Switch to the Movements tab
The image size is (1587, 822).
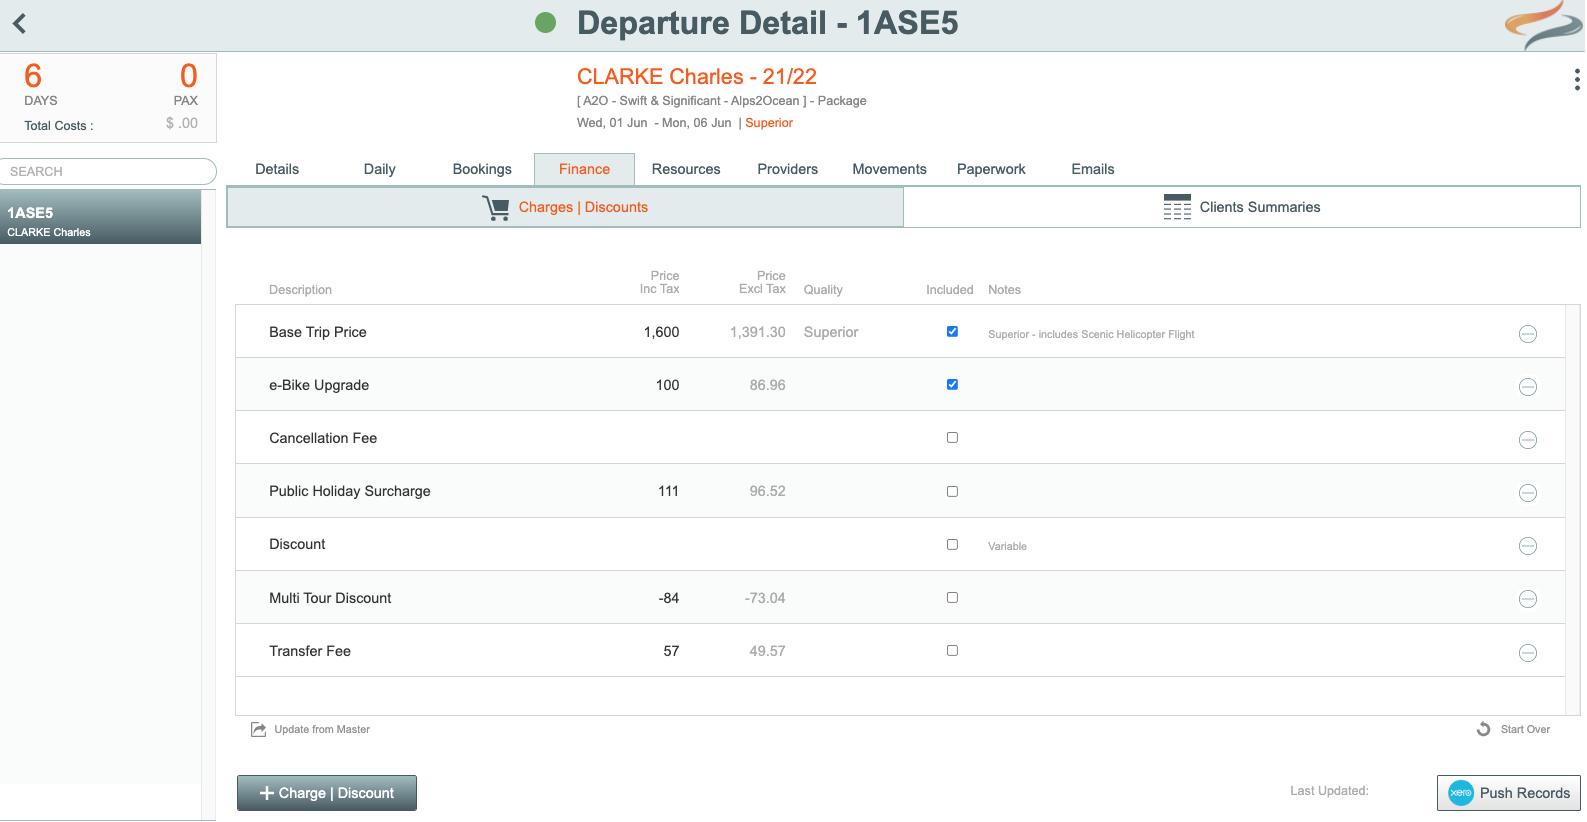pos(889,169)
